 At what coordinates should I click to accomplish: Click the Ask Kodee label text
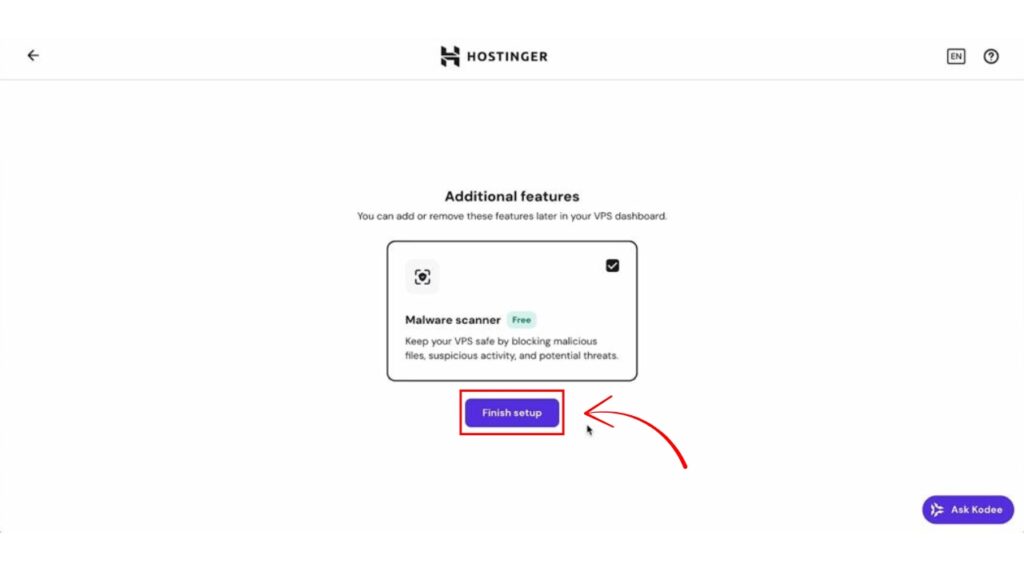click(976, 509)
